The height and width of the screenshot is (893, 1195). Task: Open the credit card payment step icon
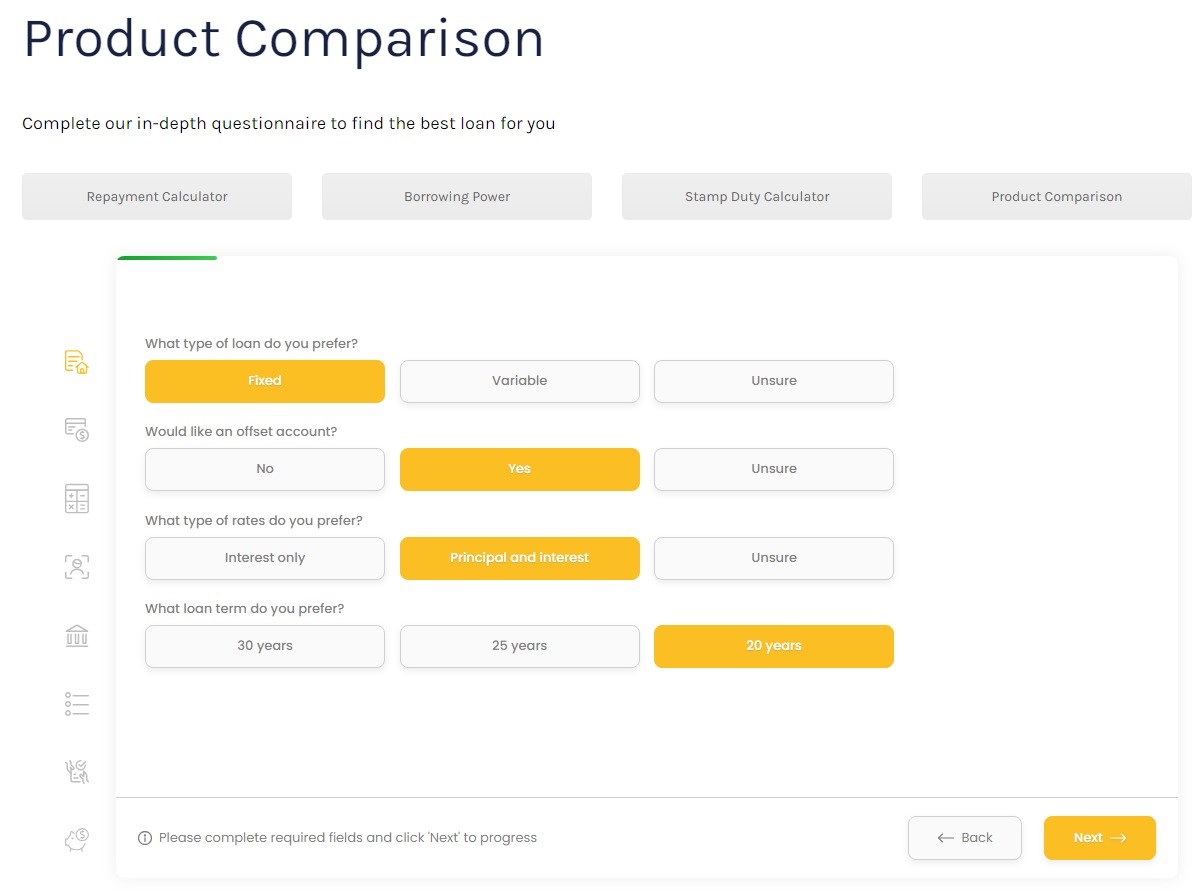(x=77, y=430)
